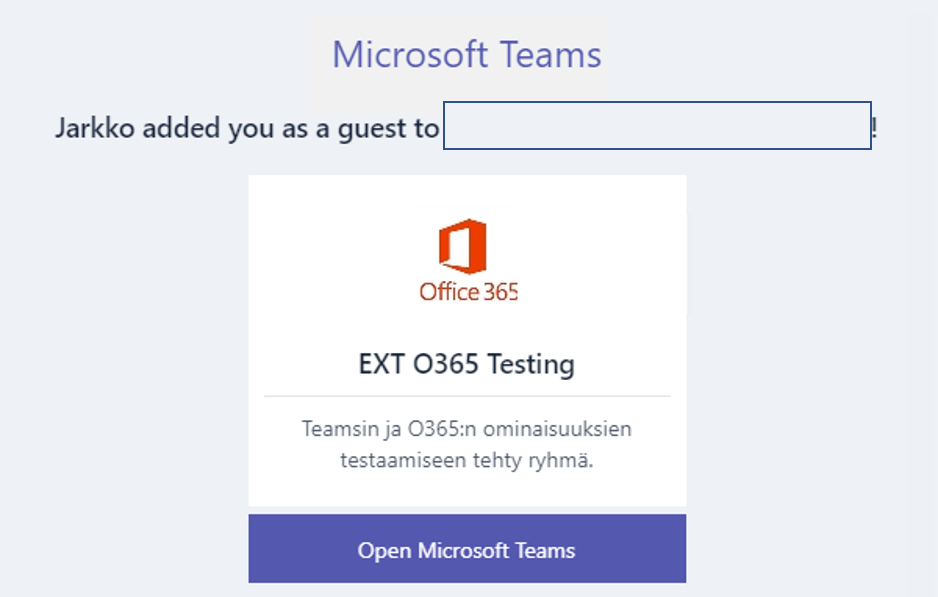Click the blank outlined box after "guest to"
Screen dimensions: 938x597
(657, 126)
